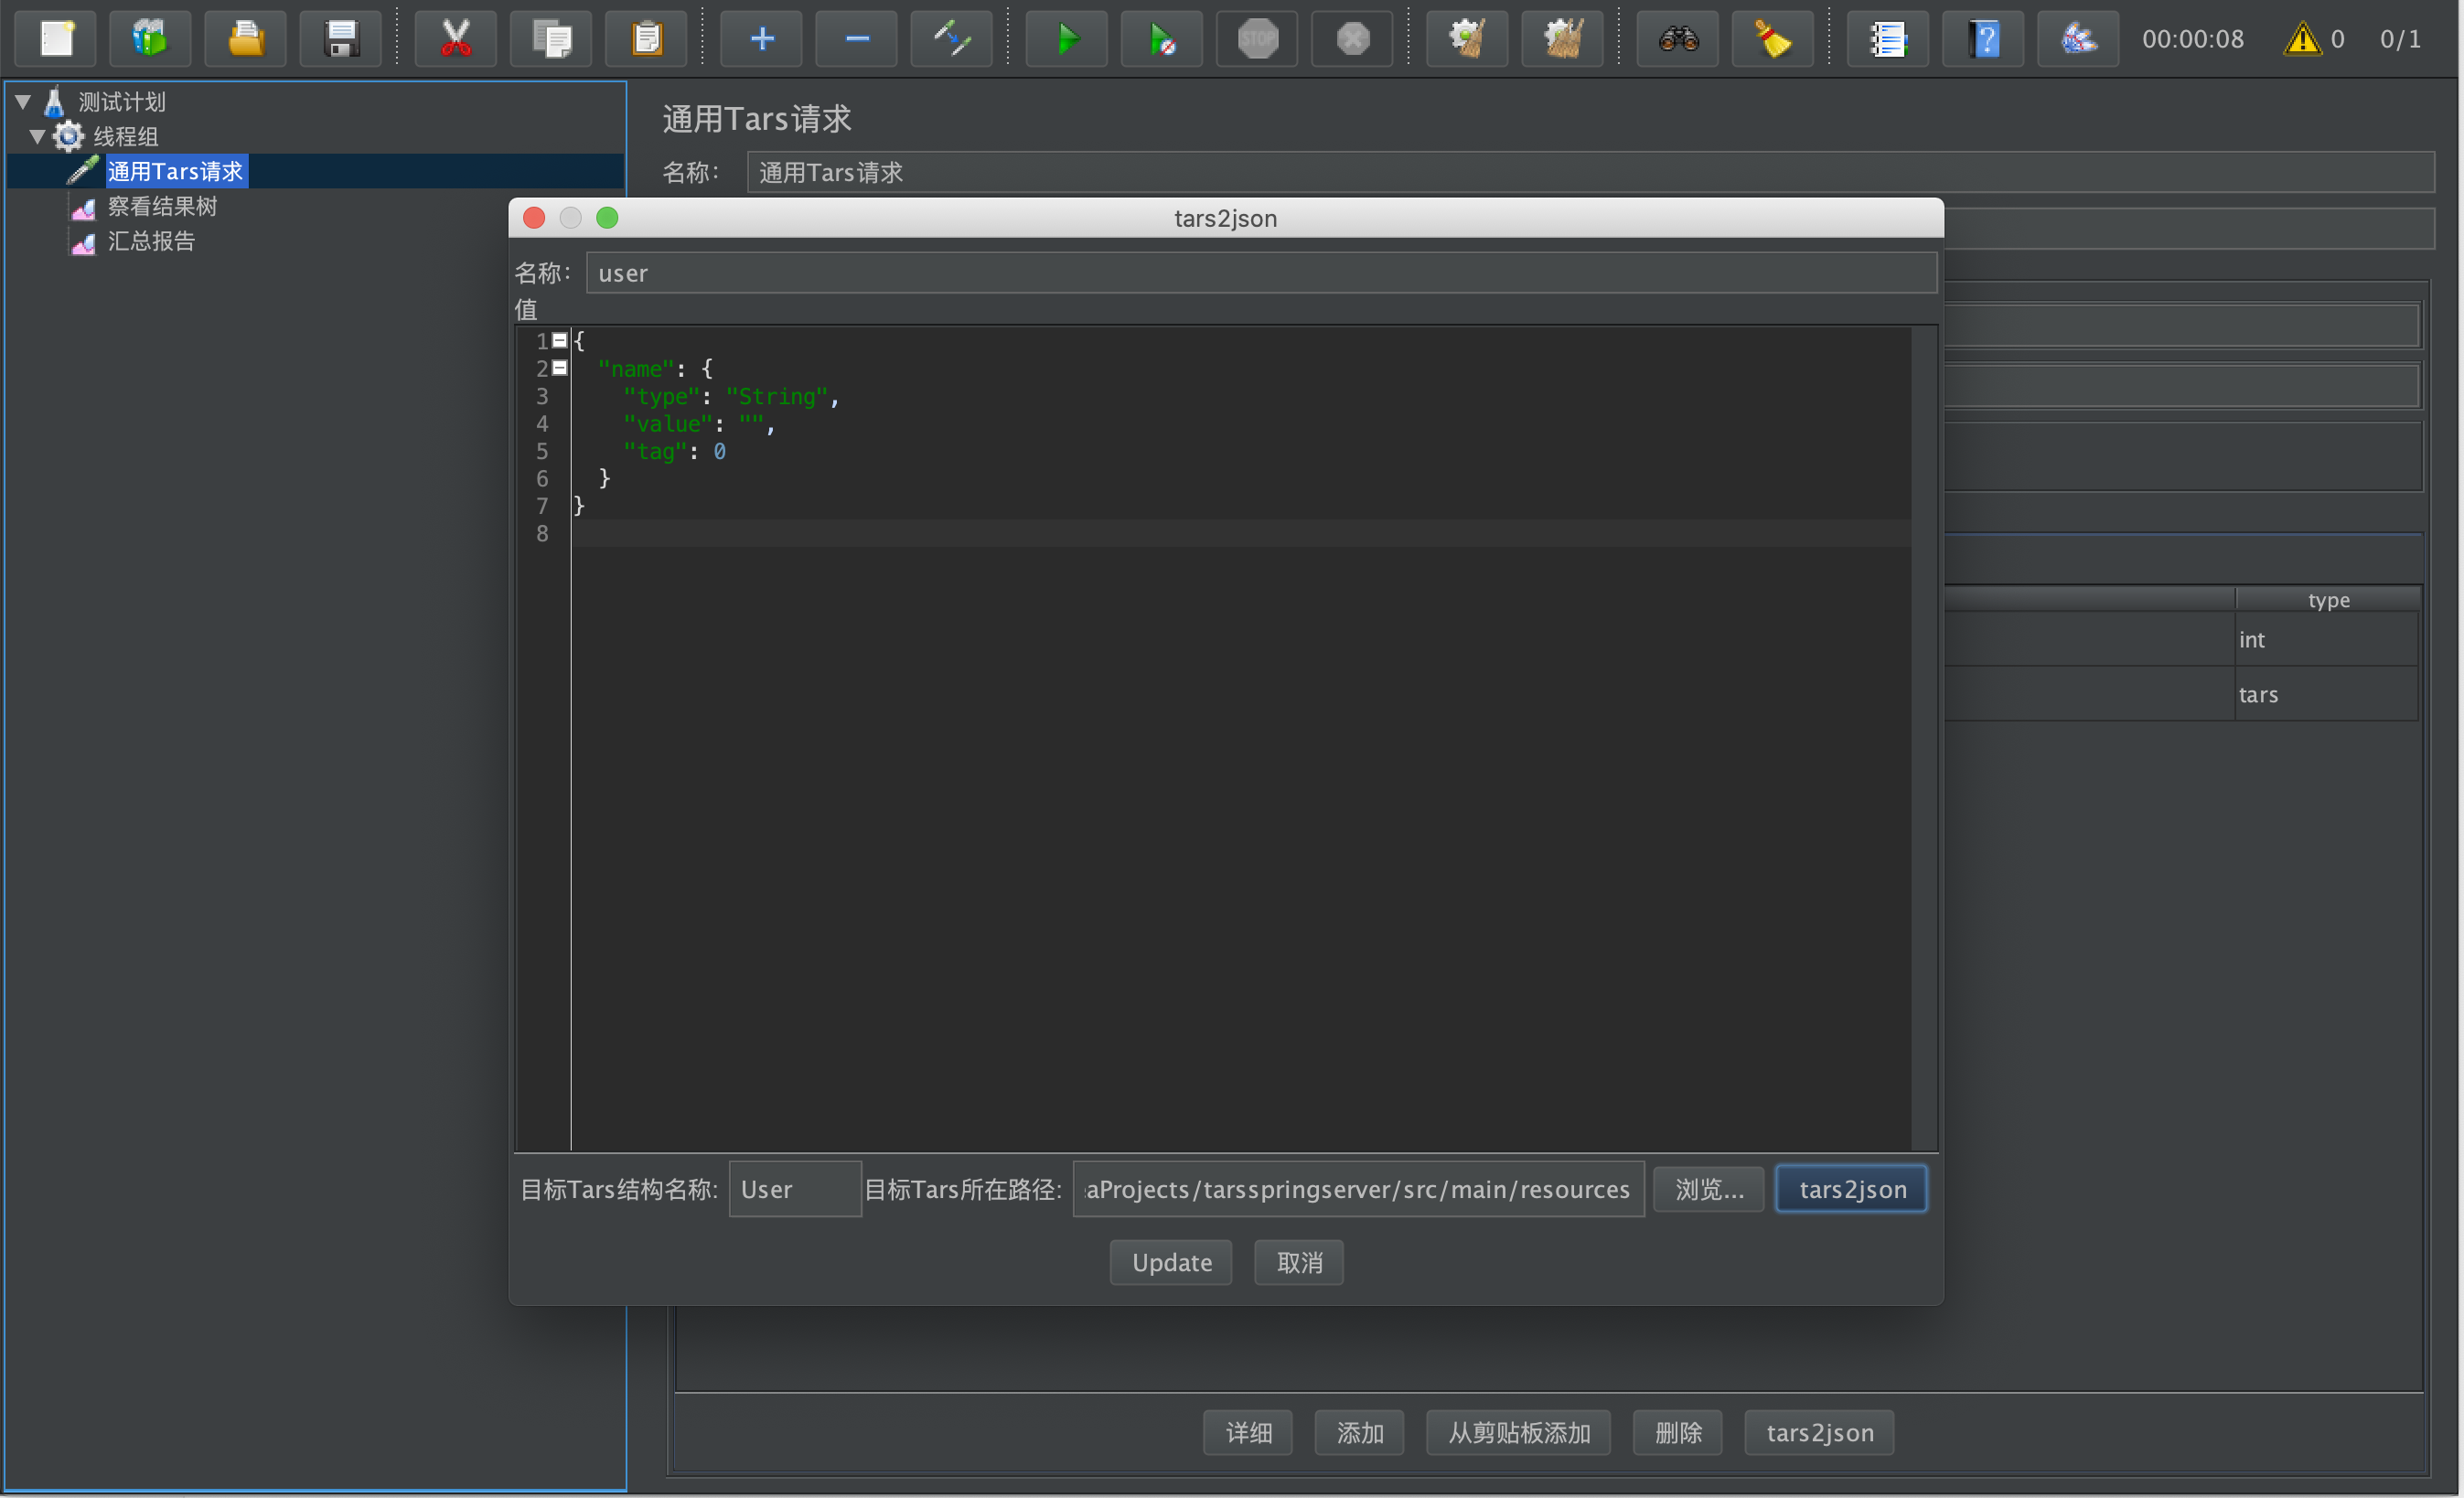This screenshot has width=2464, height=1498.
Task: Collapse JSON fold marker on line 2
Action: [560, 368]
